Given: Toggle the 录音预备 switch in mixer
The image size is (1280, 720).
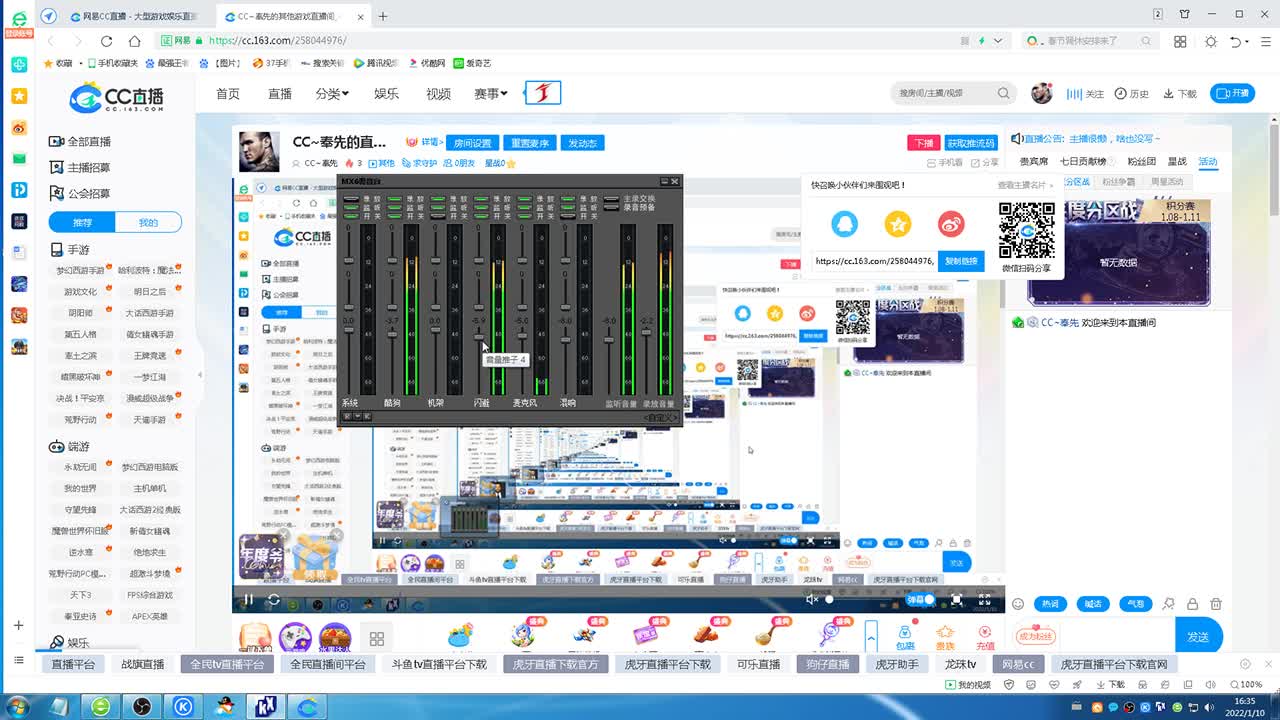Looking at the screenshot, I should click(611, 207).
